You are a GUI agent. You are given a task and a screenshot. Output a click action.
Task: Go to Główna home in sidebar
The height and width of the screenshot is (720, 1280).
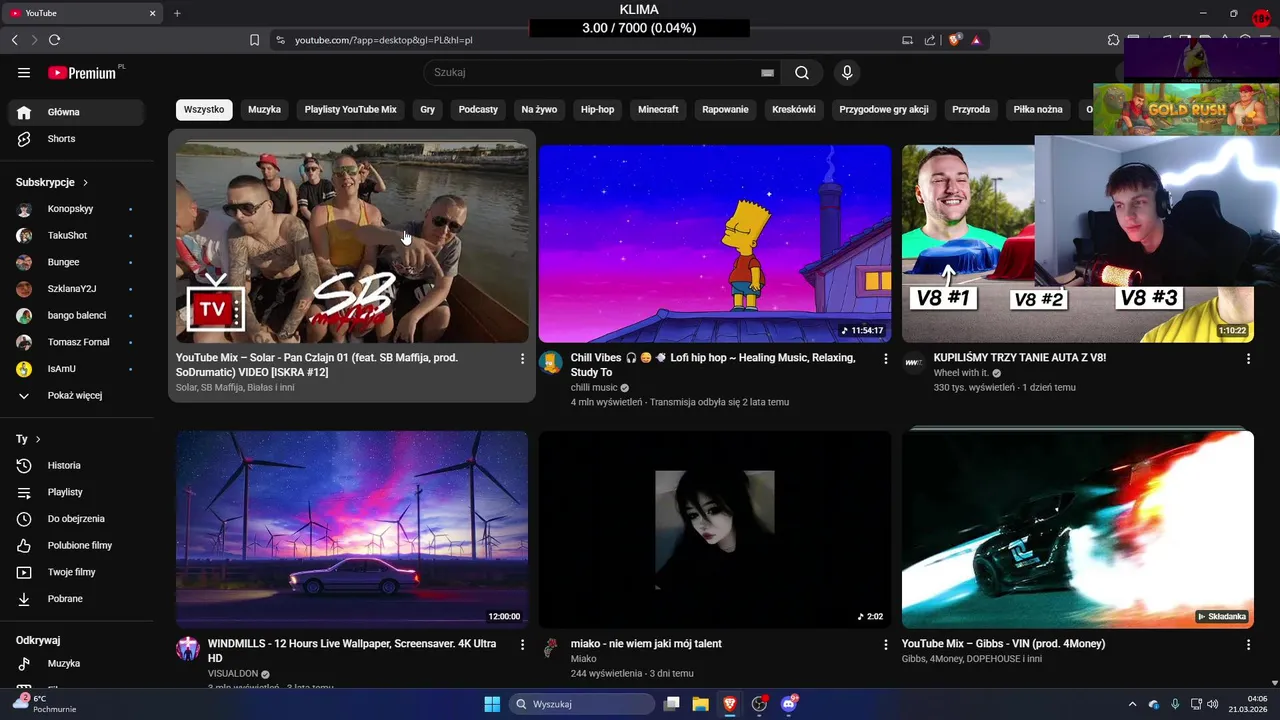pyautogui.click(x=76, y=112)
